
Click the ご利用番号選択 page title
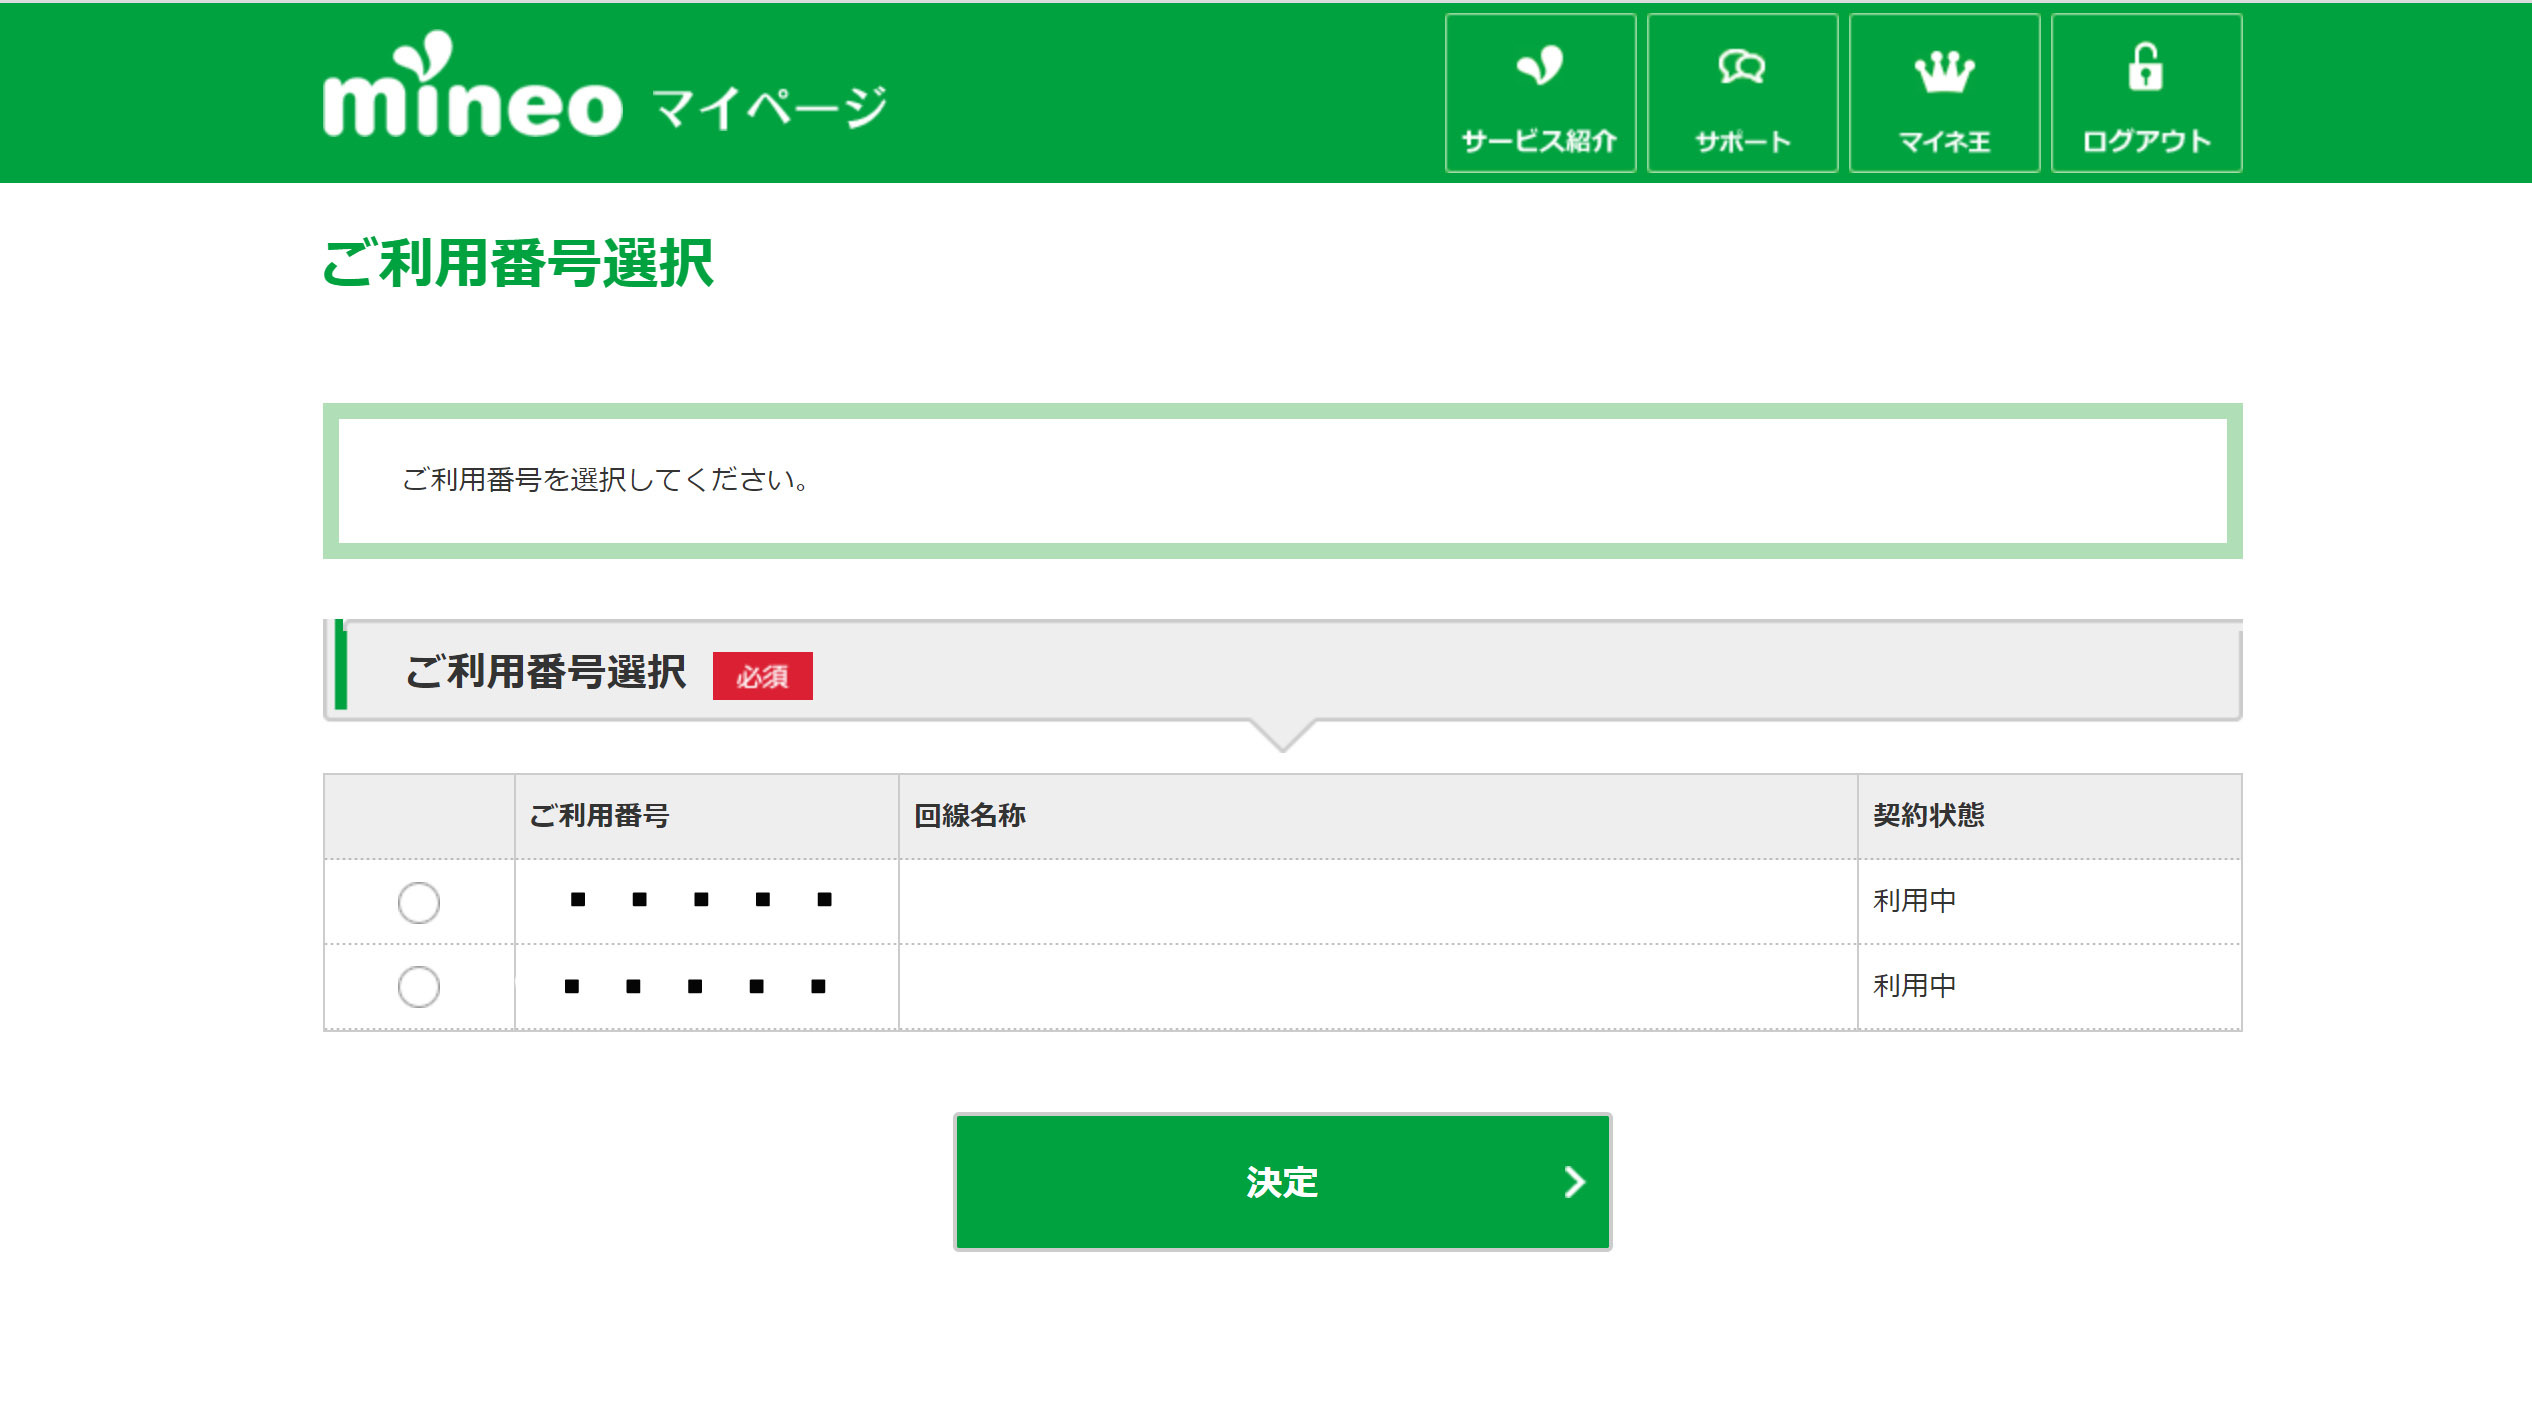pos(517,264)
